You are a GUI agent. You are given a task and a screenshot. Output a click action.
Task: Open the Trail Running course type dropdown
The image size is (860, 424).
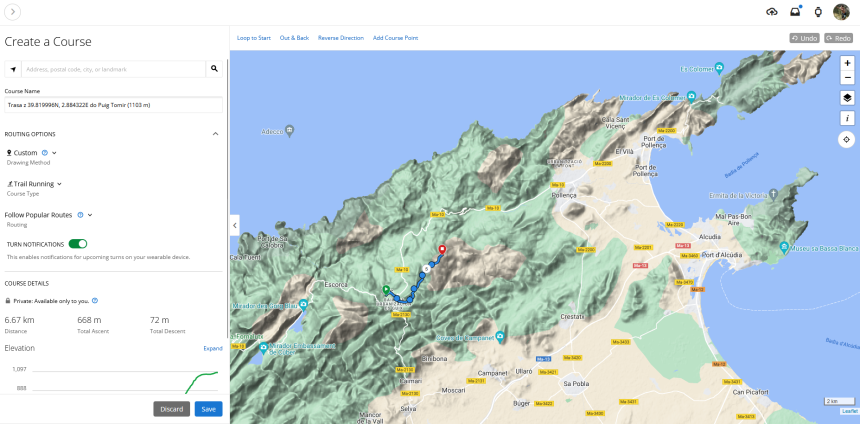[x=59, y=184]
